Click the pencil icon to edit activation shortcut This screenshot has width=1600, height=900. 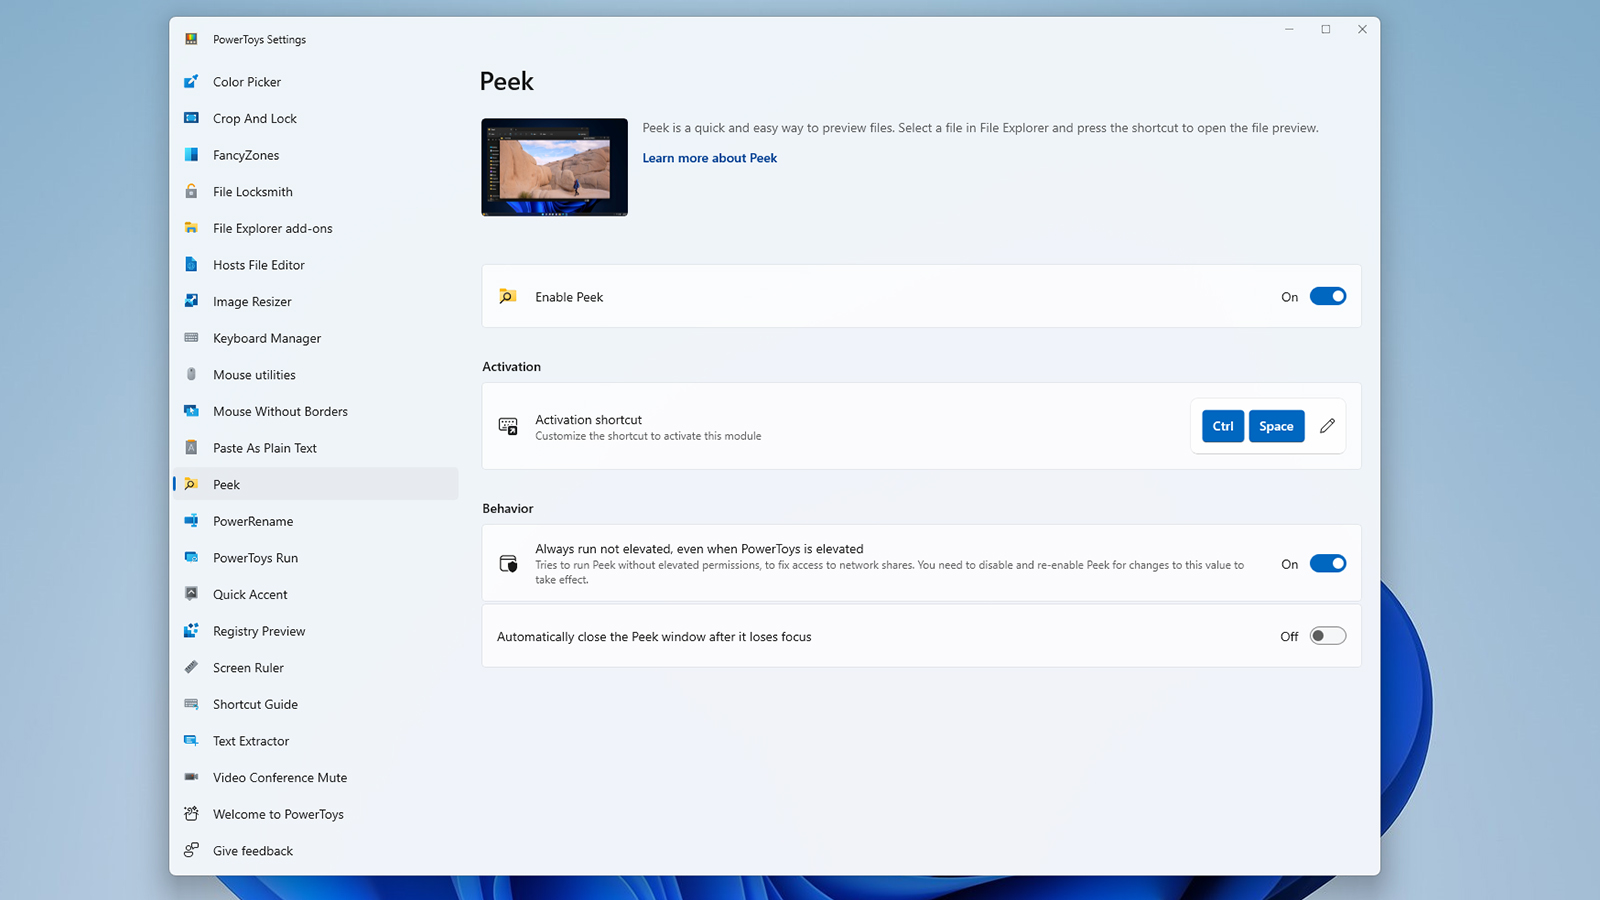(1327, 426)
